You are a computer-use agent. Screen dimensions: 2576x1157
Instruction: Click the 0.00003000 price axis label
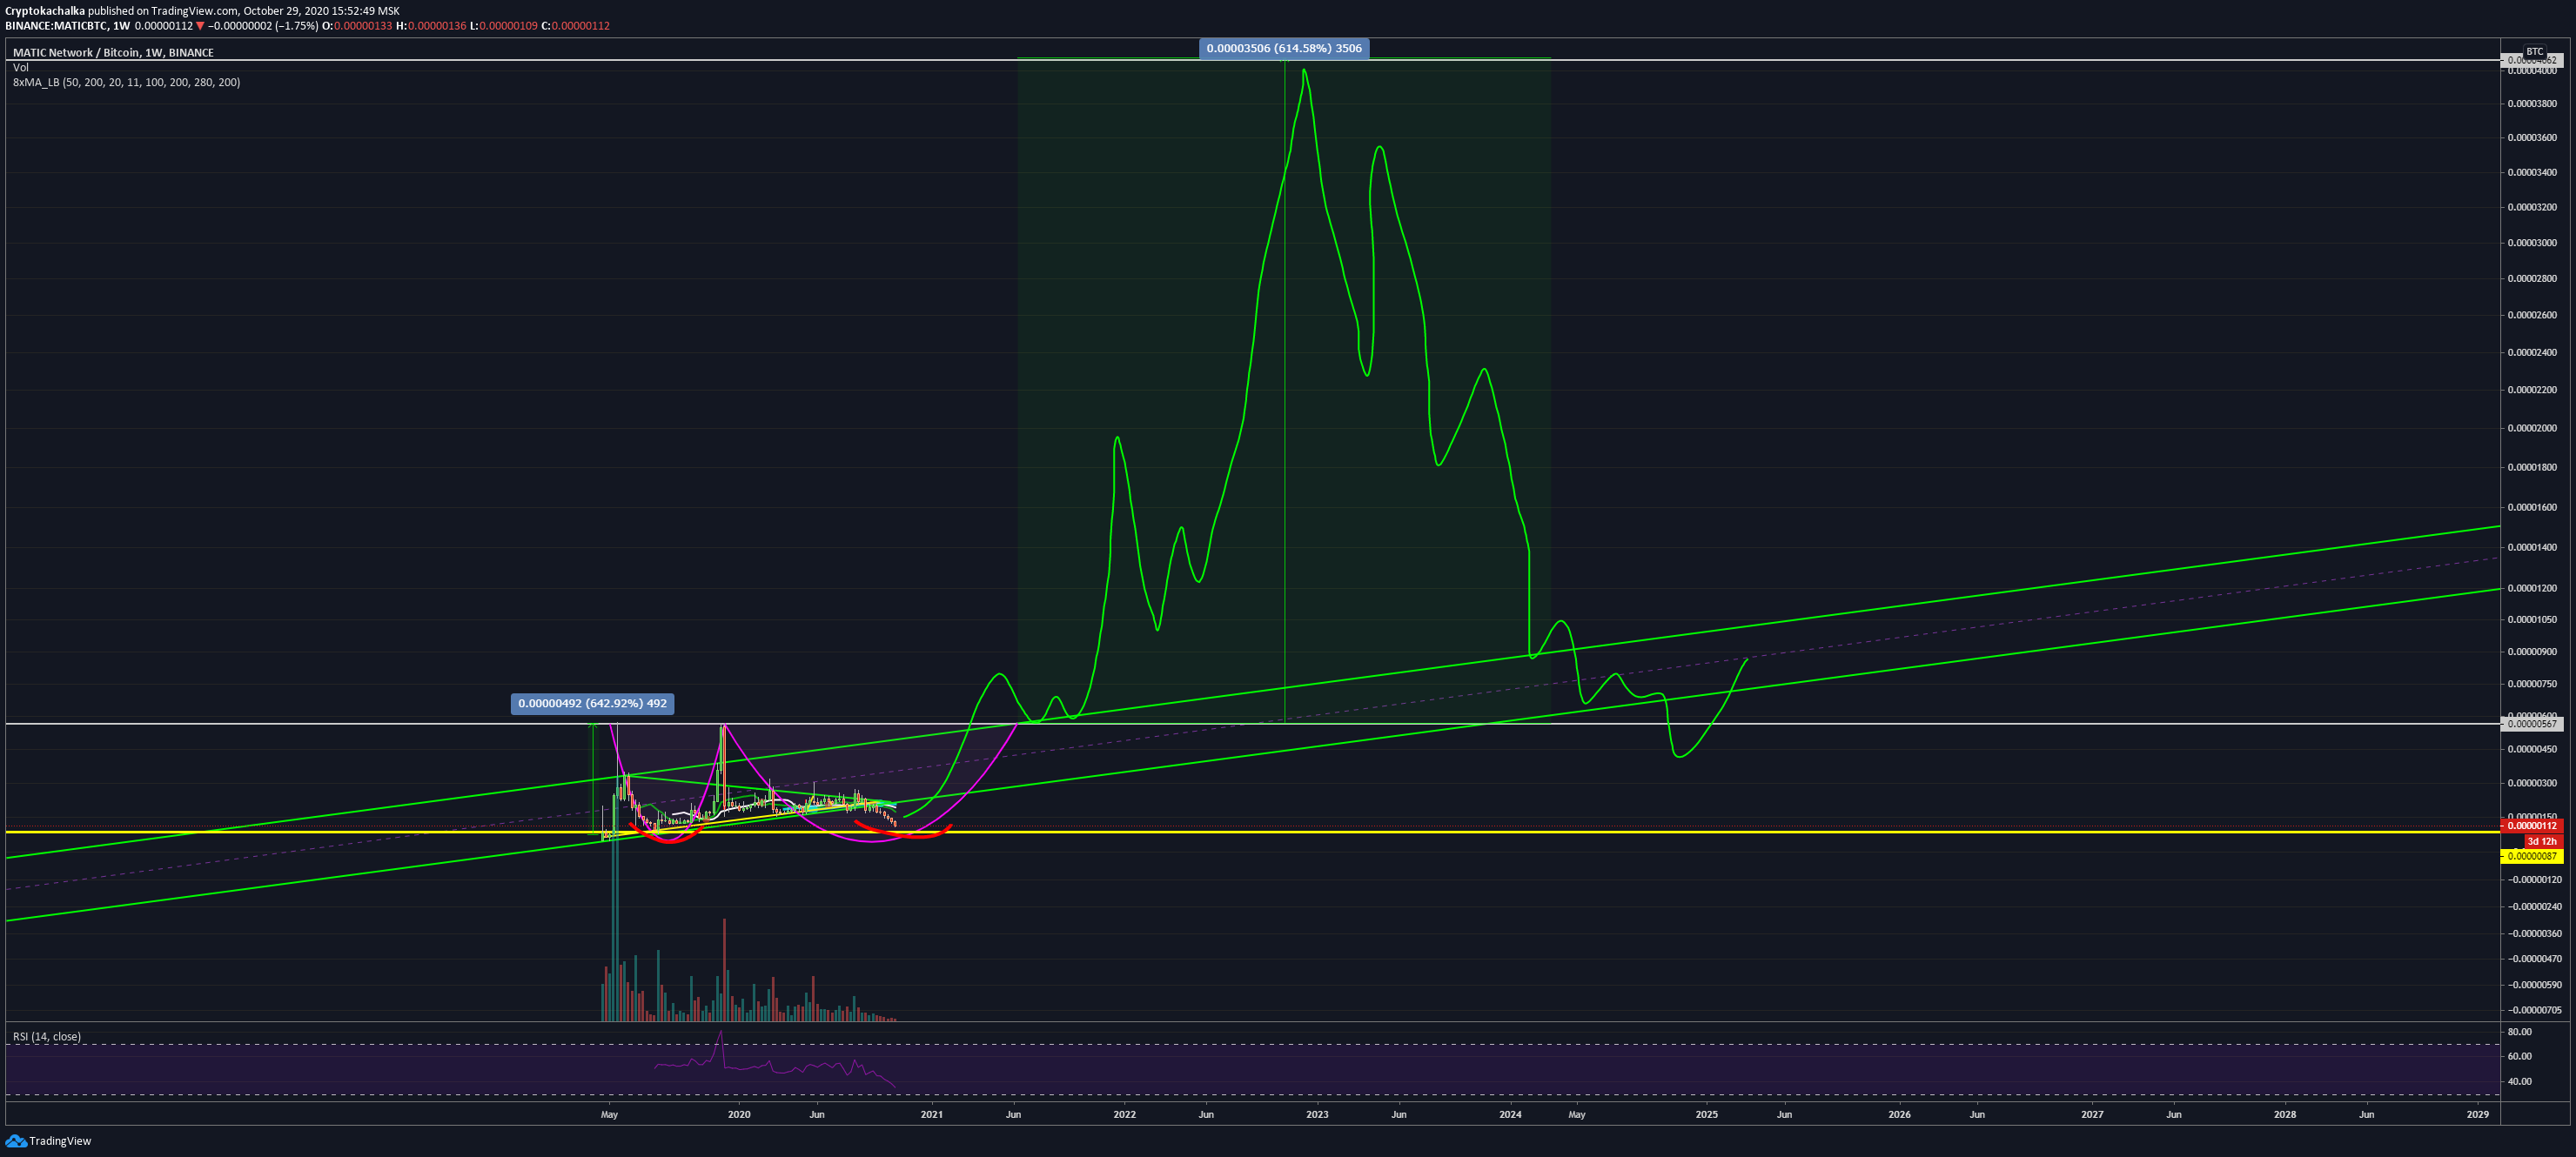click(2533, 243)
